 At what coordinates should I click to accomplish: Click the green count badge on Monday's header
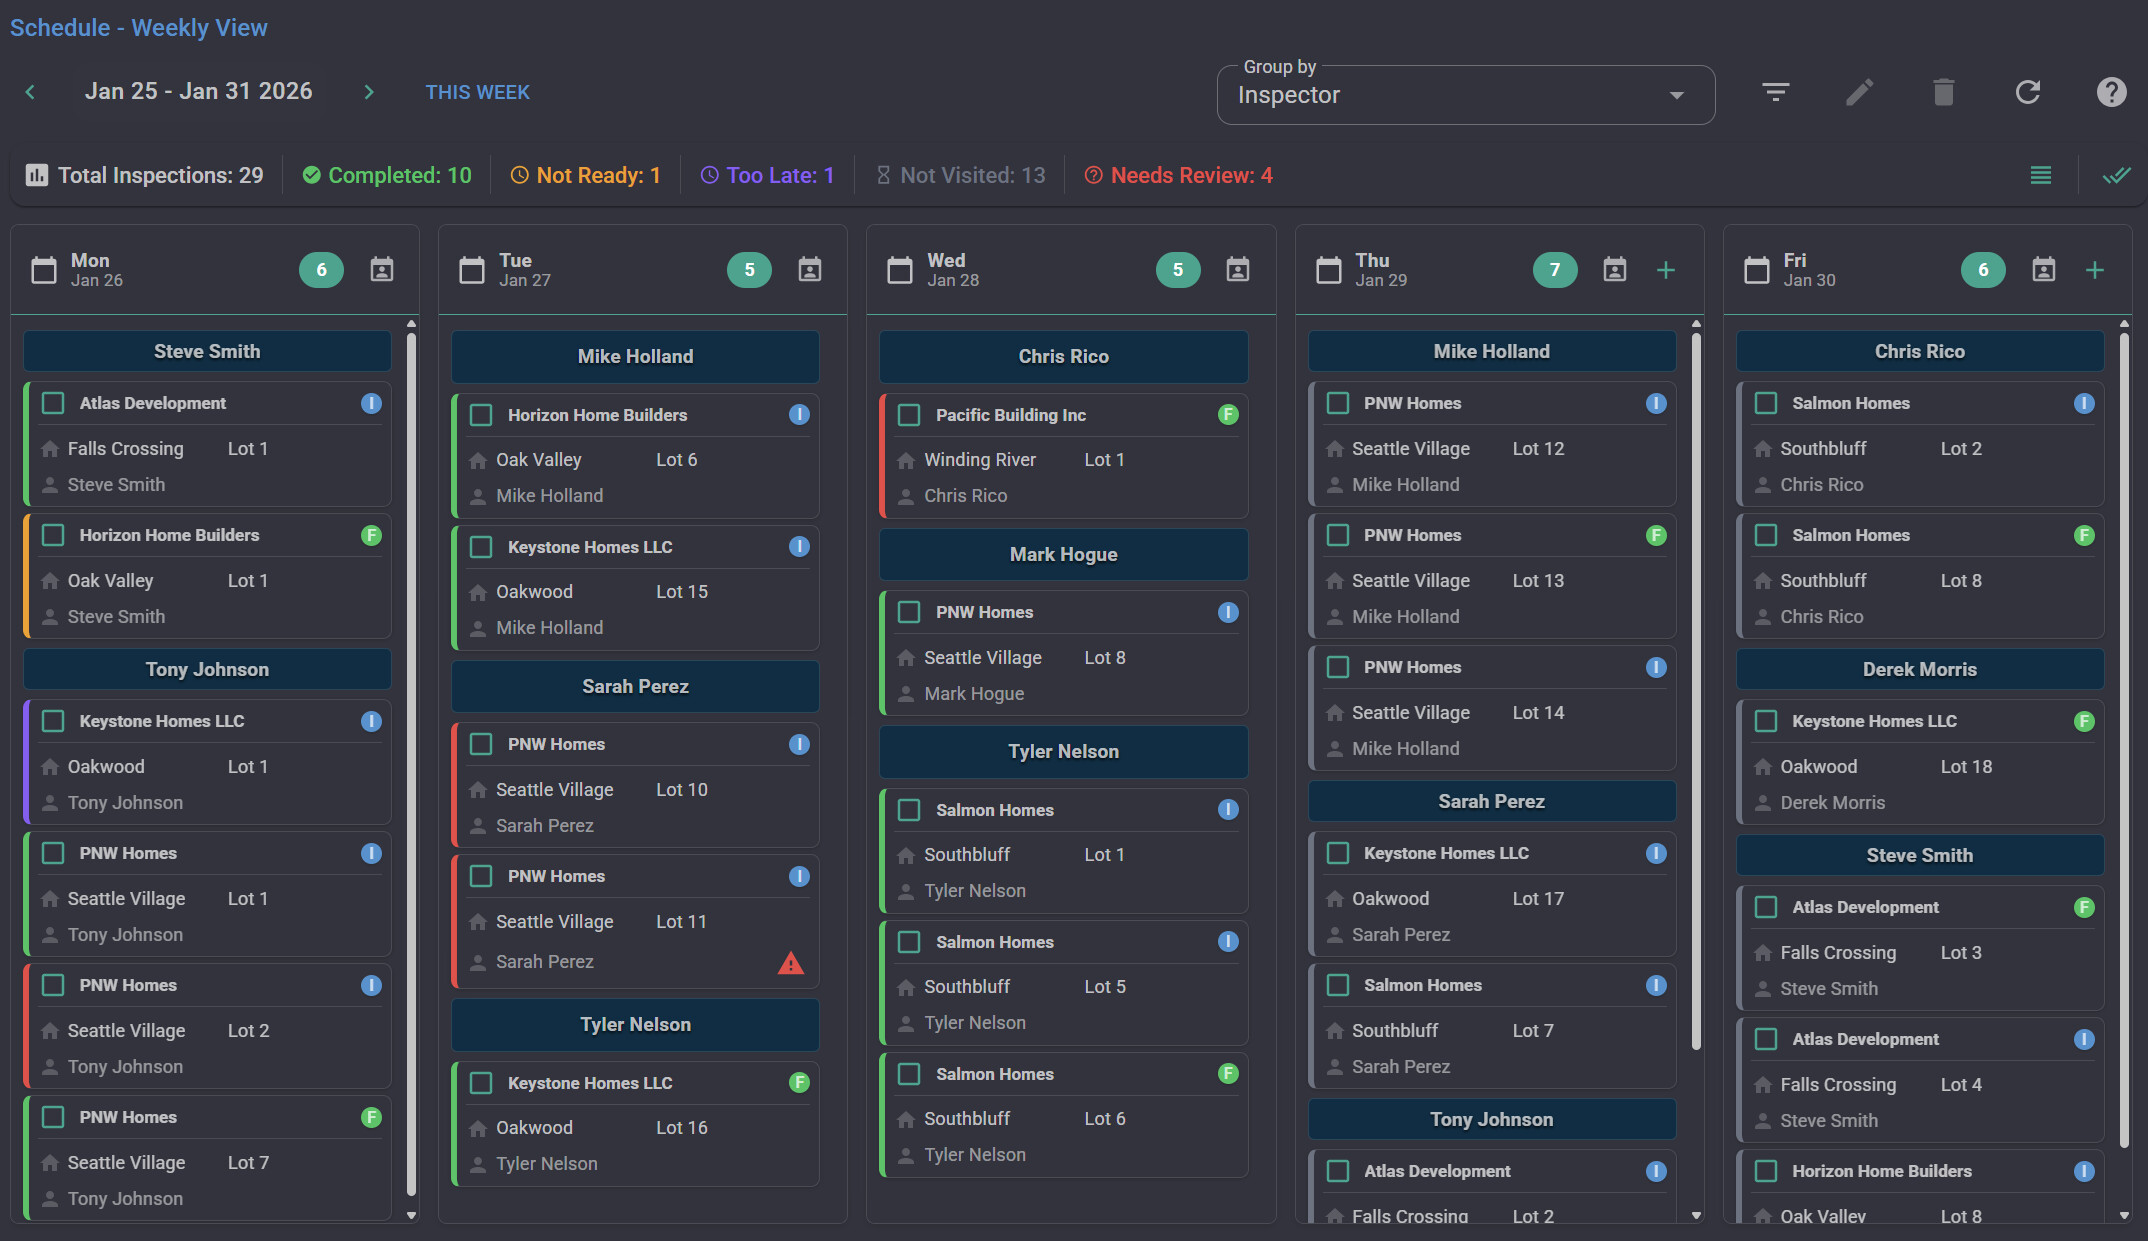[321, 270]
